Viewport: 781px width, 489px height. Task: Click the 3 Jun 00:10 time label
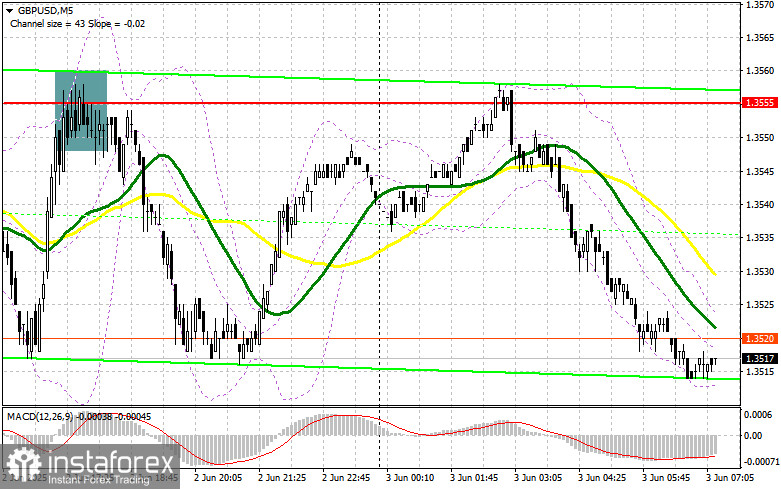click(410, 478)
